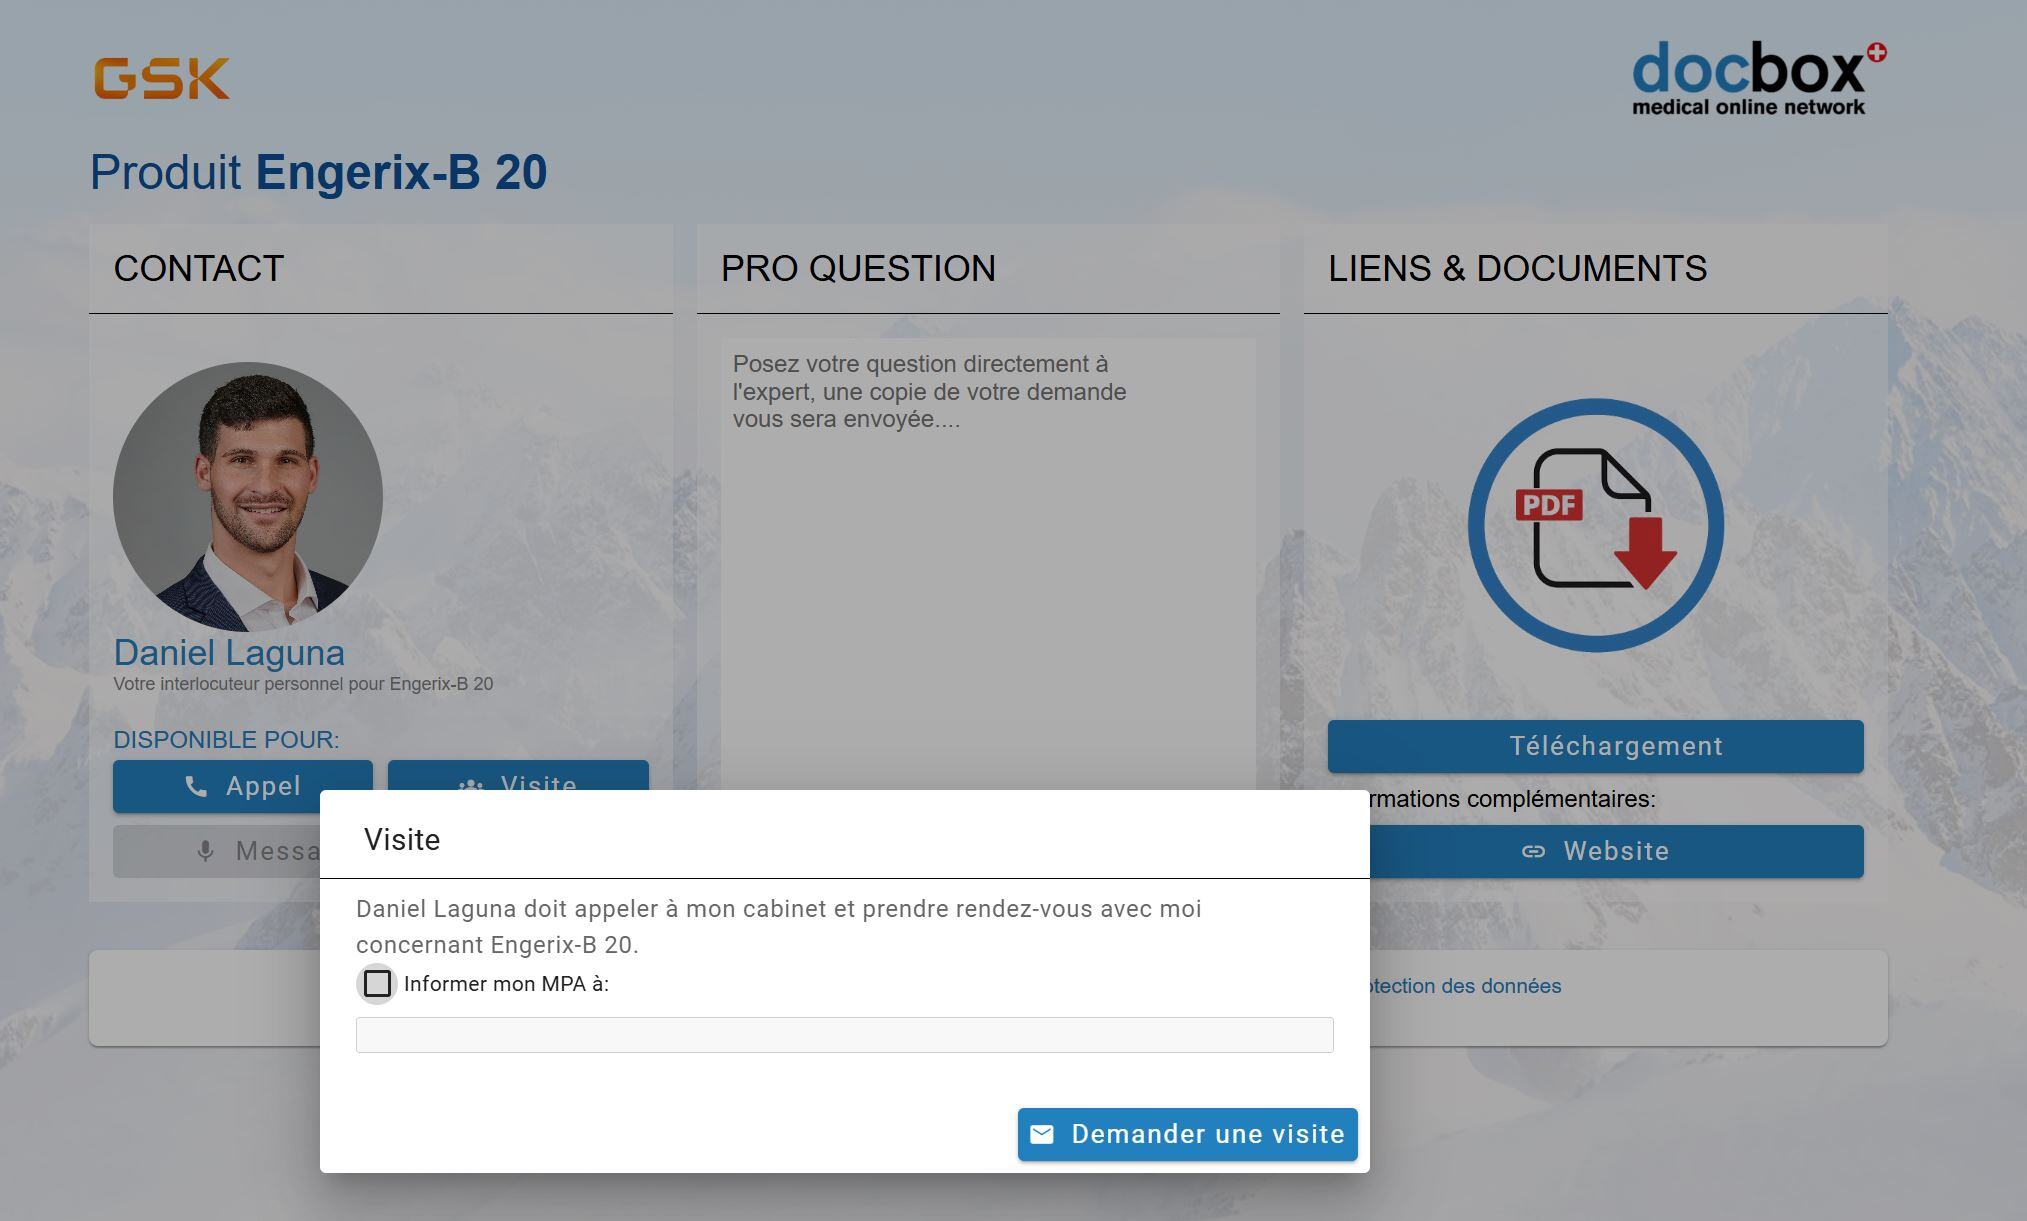
Task: Click the PDF download circle icon
Action: 1595,525
